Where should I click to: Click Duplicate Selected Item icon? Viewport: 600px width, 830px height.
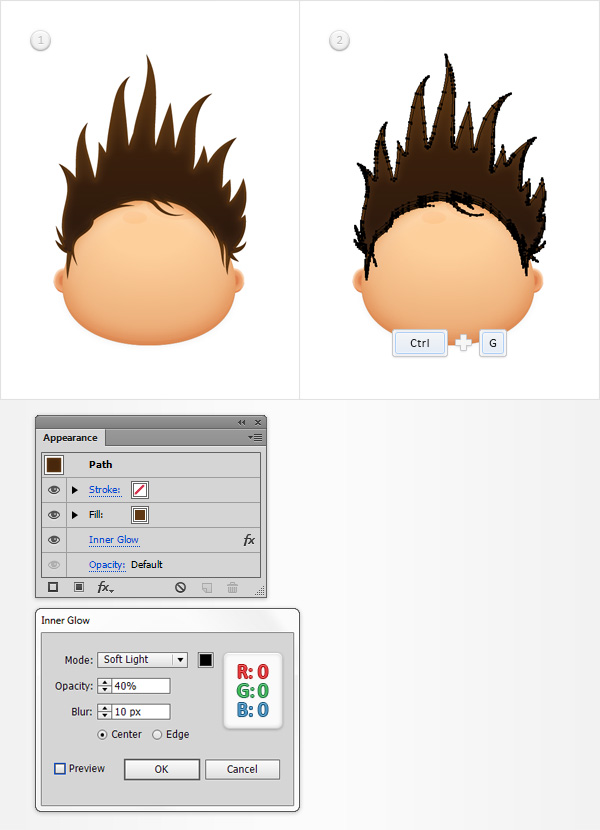point(208,588)
